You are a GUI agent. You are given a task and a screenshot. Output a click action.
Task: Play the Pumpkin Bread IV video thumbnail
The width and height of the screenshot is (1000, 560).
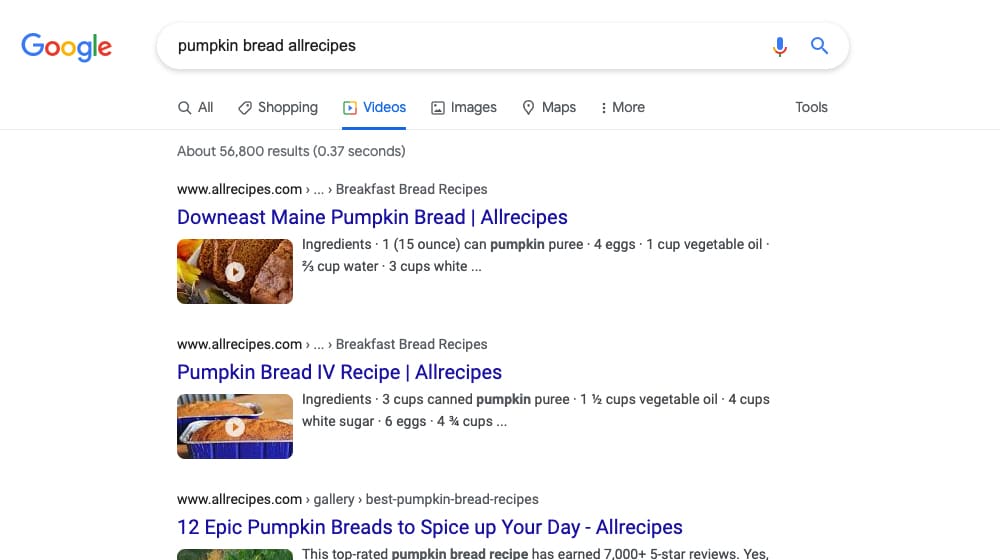[x=235, y=426]
